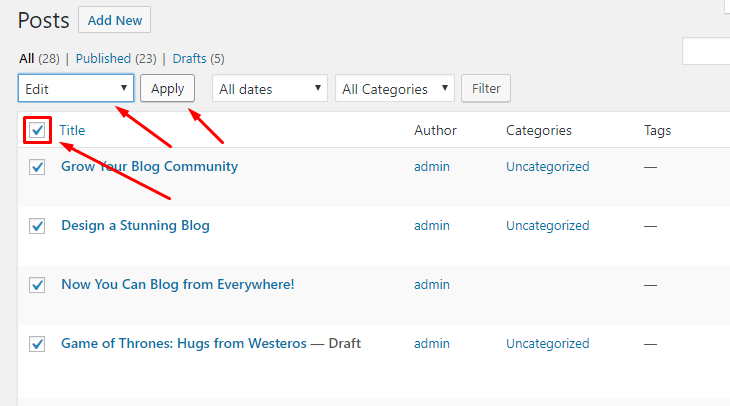Click the Add New post button
The width and height of the screenshot is (730, 406).
pos(114,20)
